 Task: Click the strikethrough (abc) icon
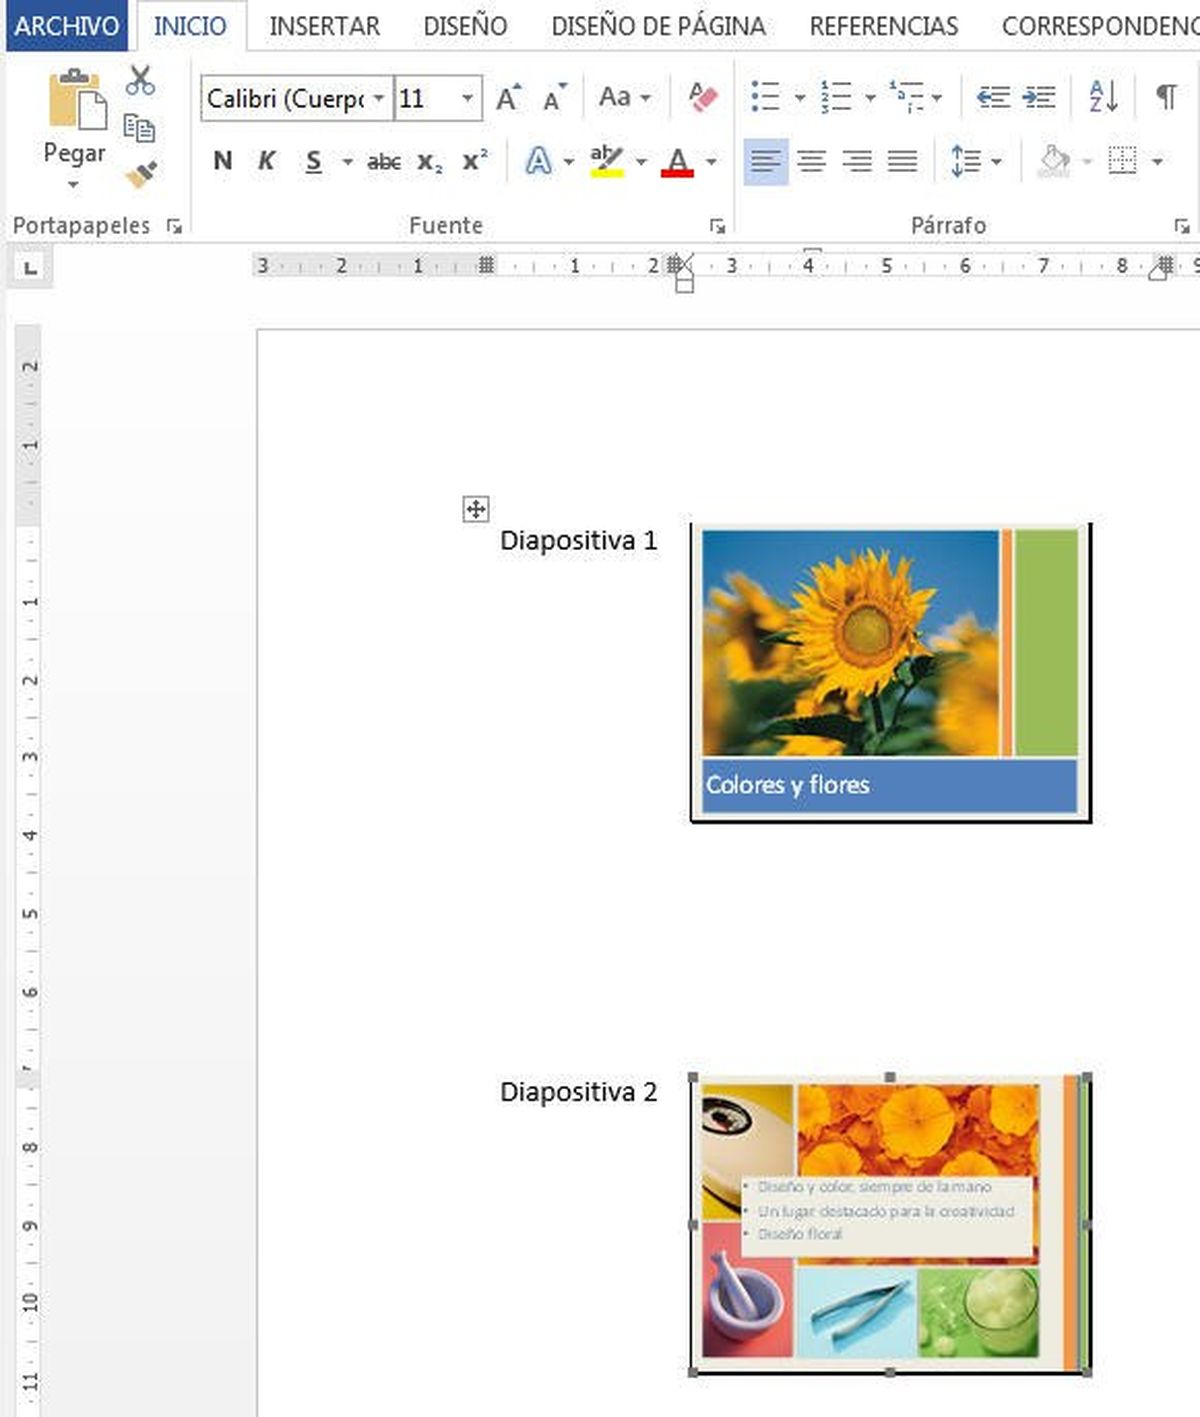[383, 160]
